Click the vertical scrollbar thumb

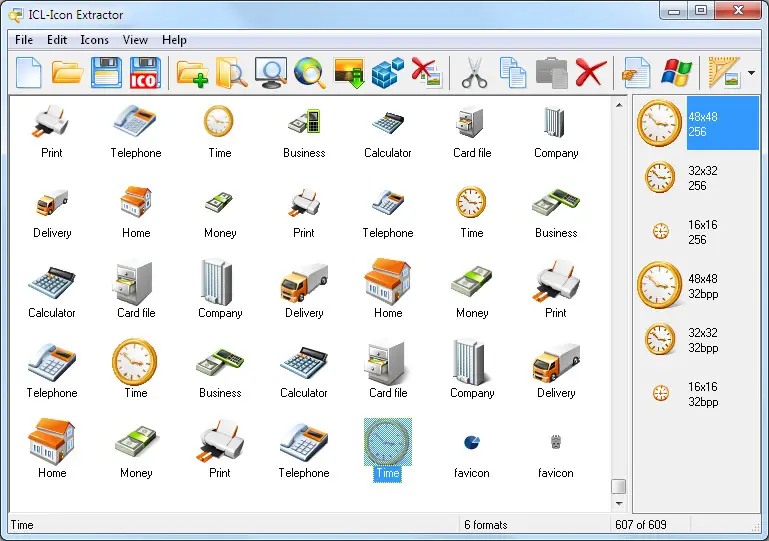point(619,487)
